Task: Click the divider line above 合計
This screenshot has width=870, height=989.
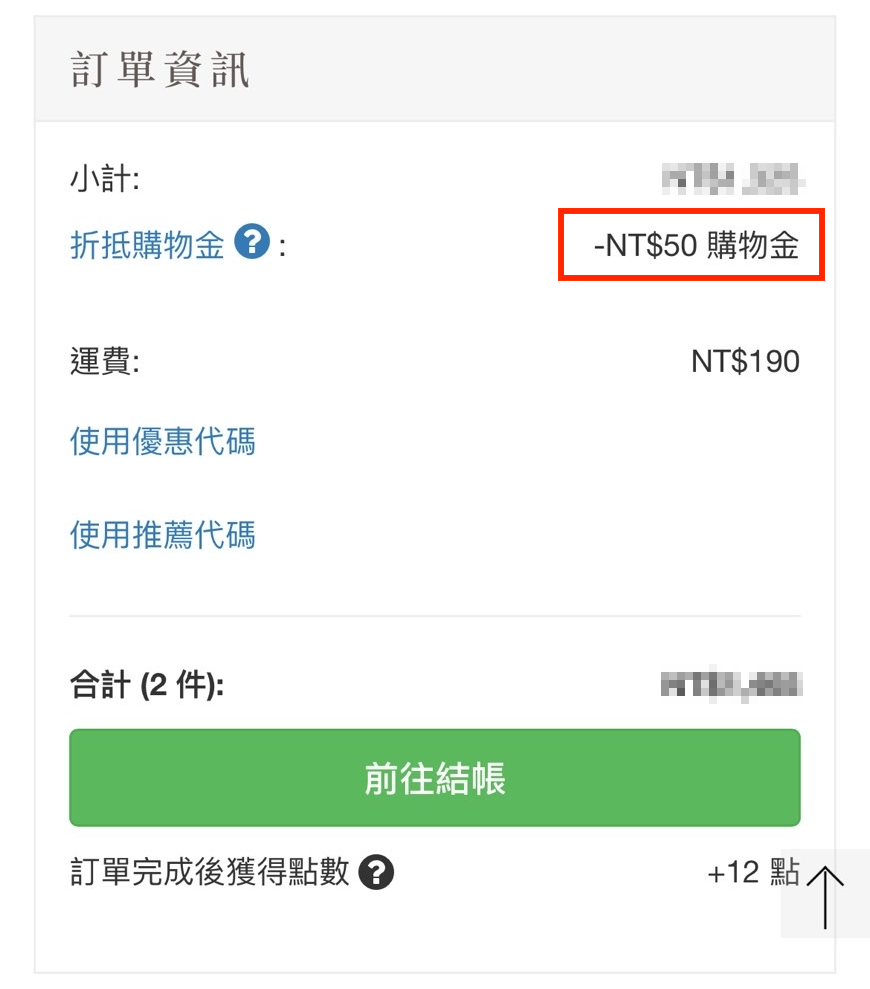Action: coord(434,616)
